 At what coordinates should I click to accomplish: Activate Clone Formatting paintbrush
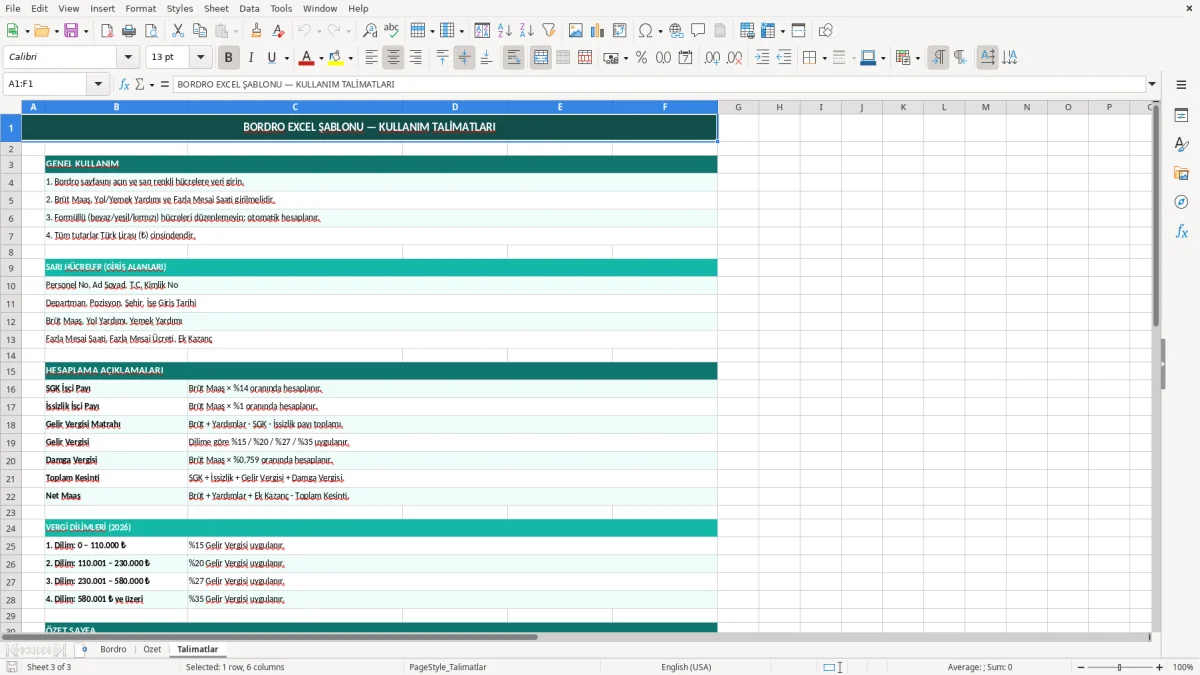257,30
